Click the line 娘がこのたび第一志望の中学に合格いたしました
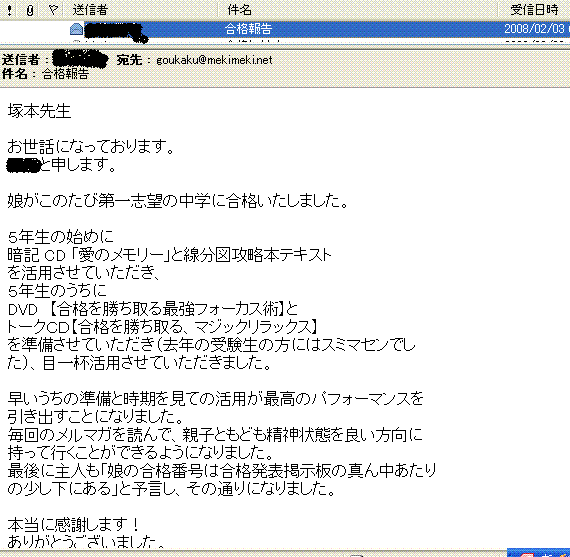570x557 pixels. (x=178, y=201)
